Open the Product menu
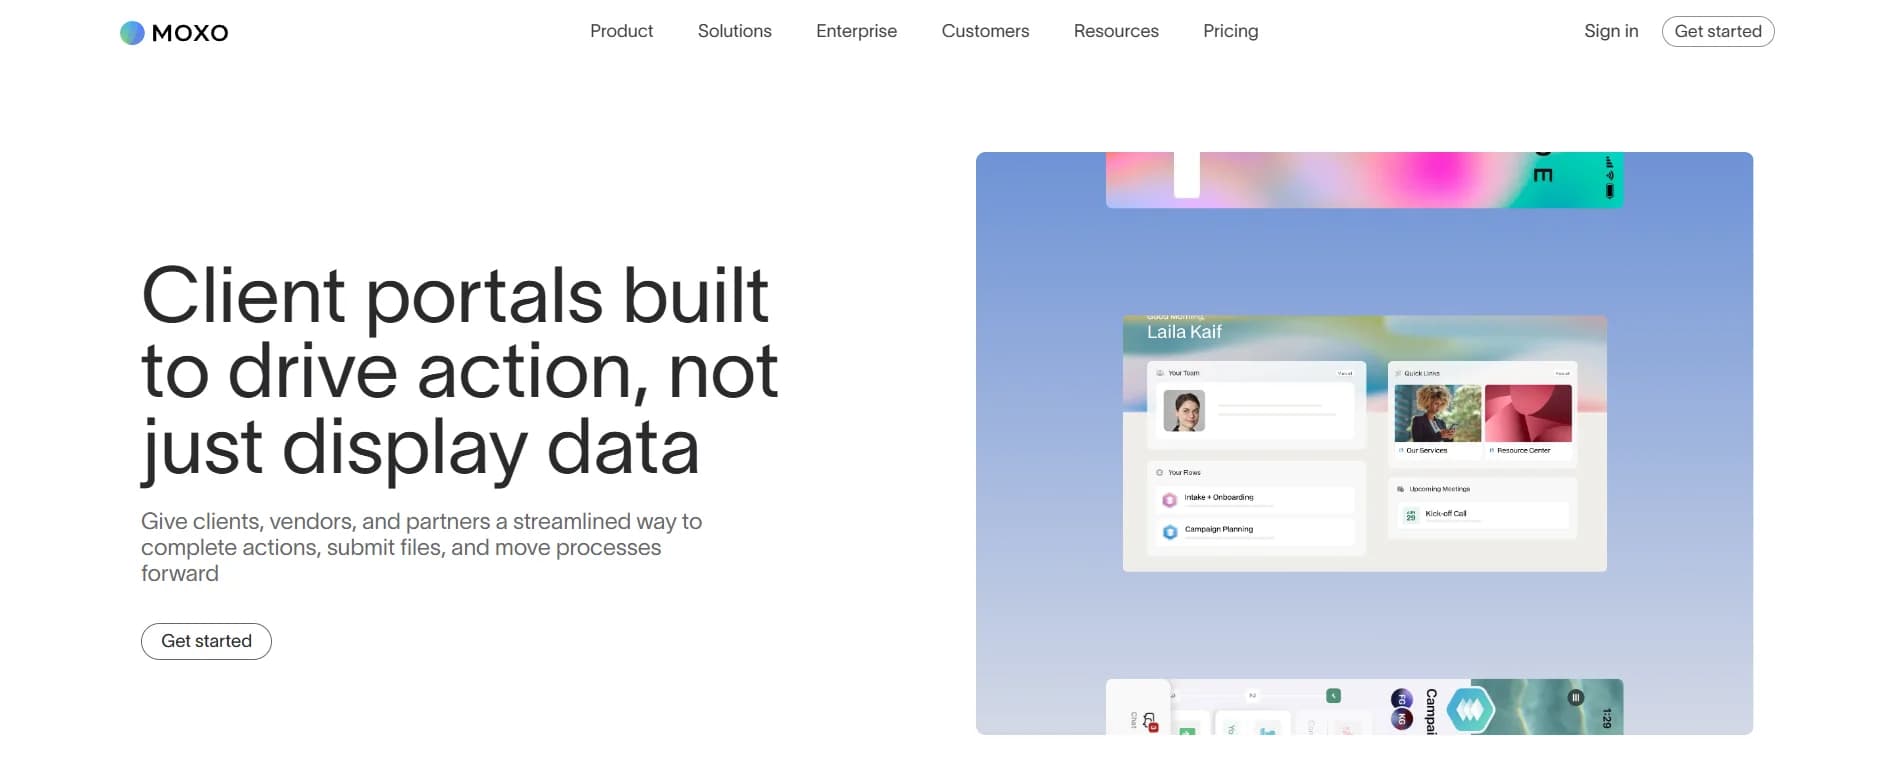The image size is (1891, 772). (621, 31)
